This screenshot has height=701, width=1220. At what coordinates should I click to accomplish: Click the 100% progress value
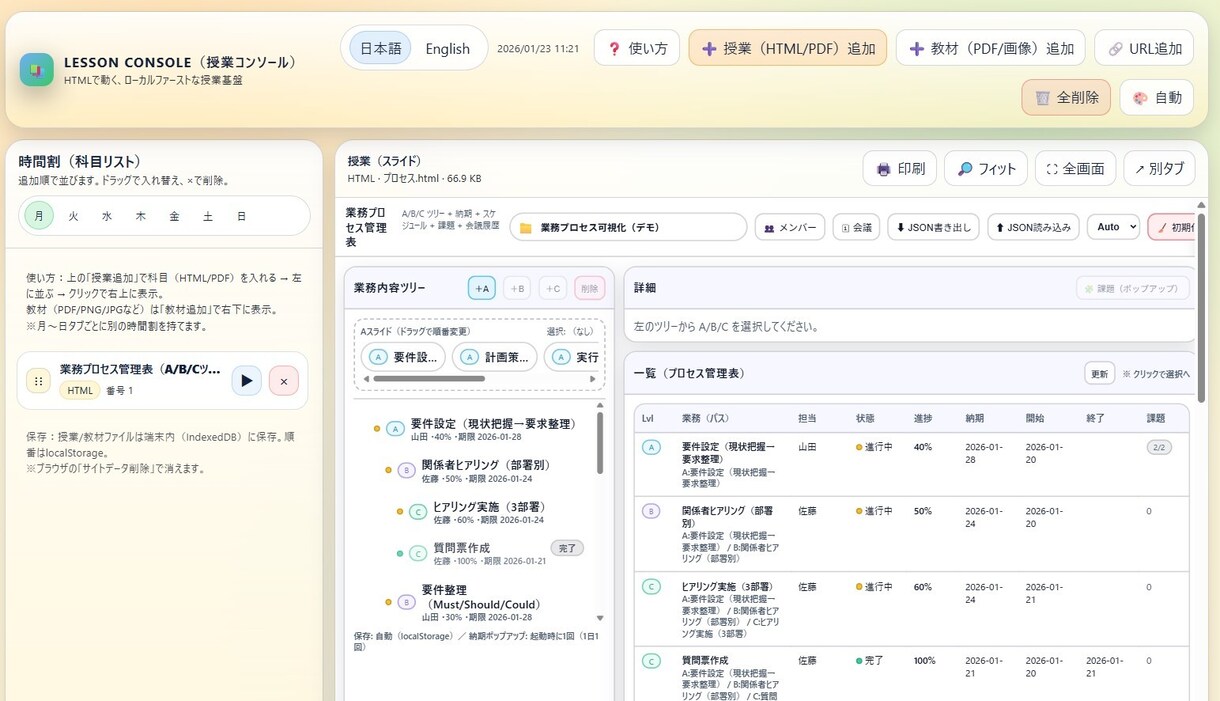pyautogui.click(x=925, y=661)
